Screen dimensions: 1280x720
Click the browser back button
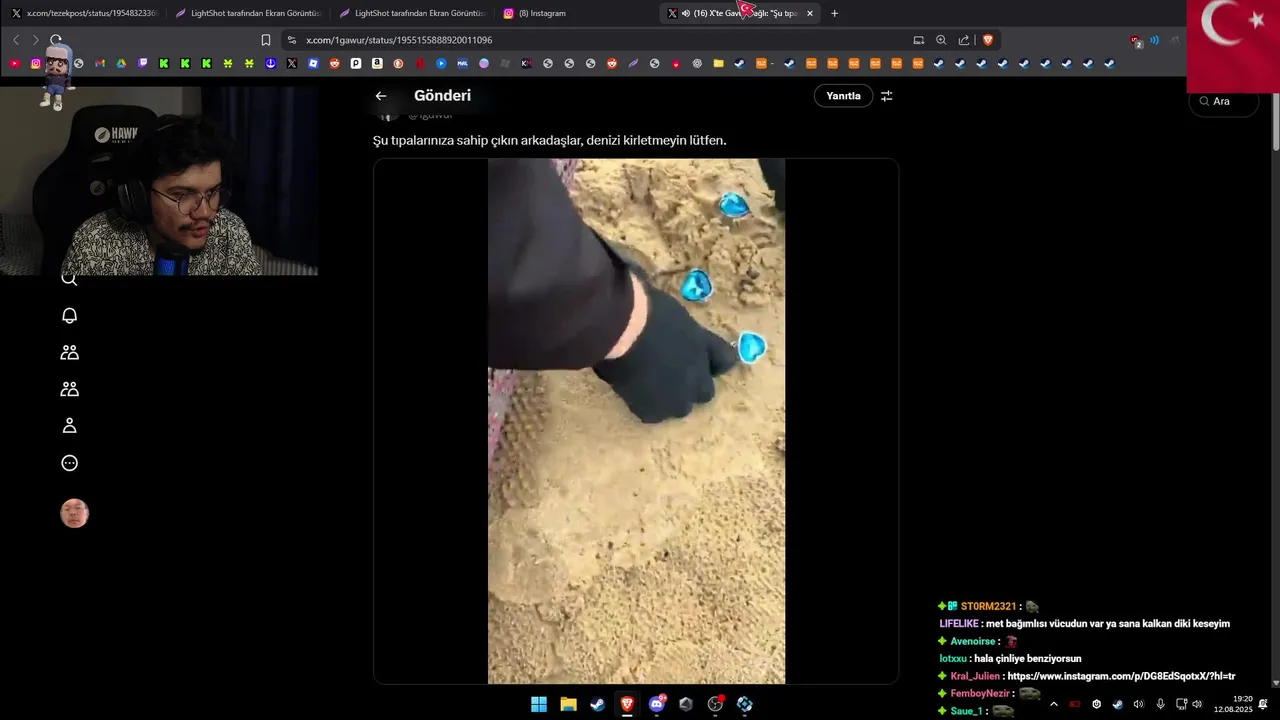pos(16,40)
